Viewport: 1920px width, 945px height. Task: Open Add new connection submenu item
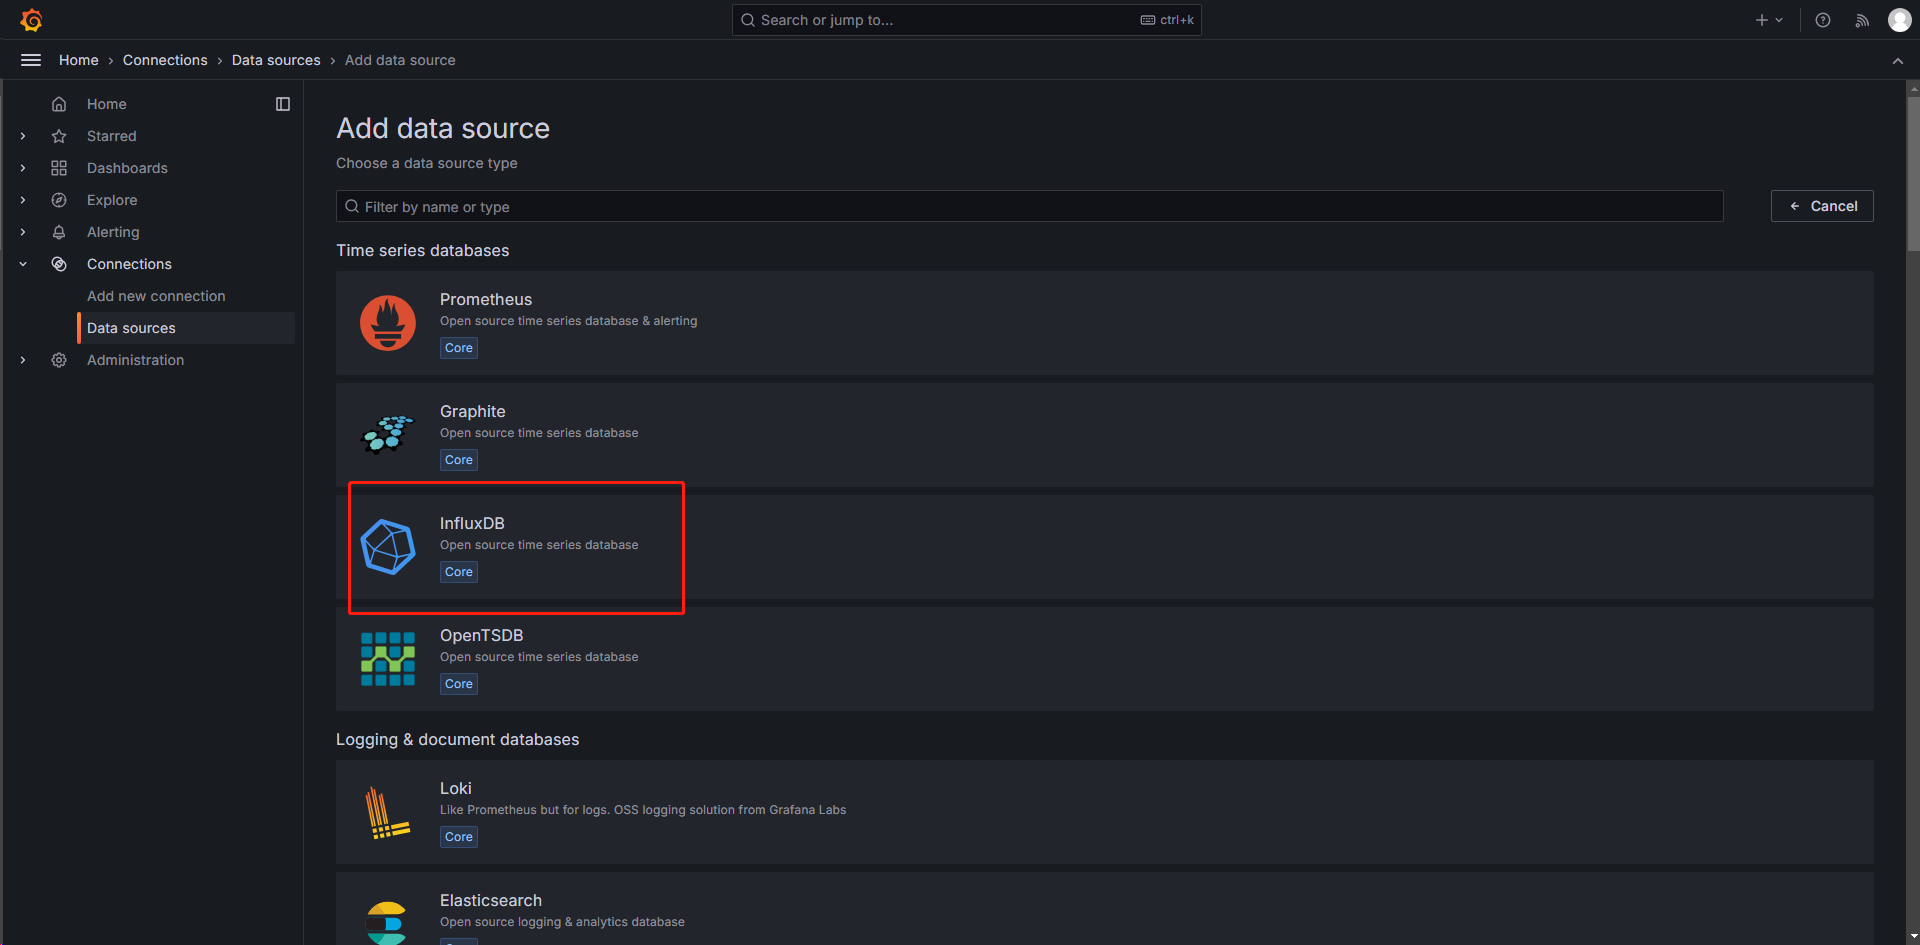pos(156,296)
